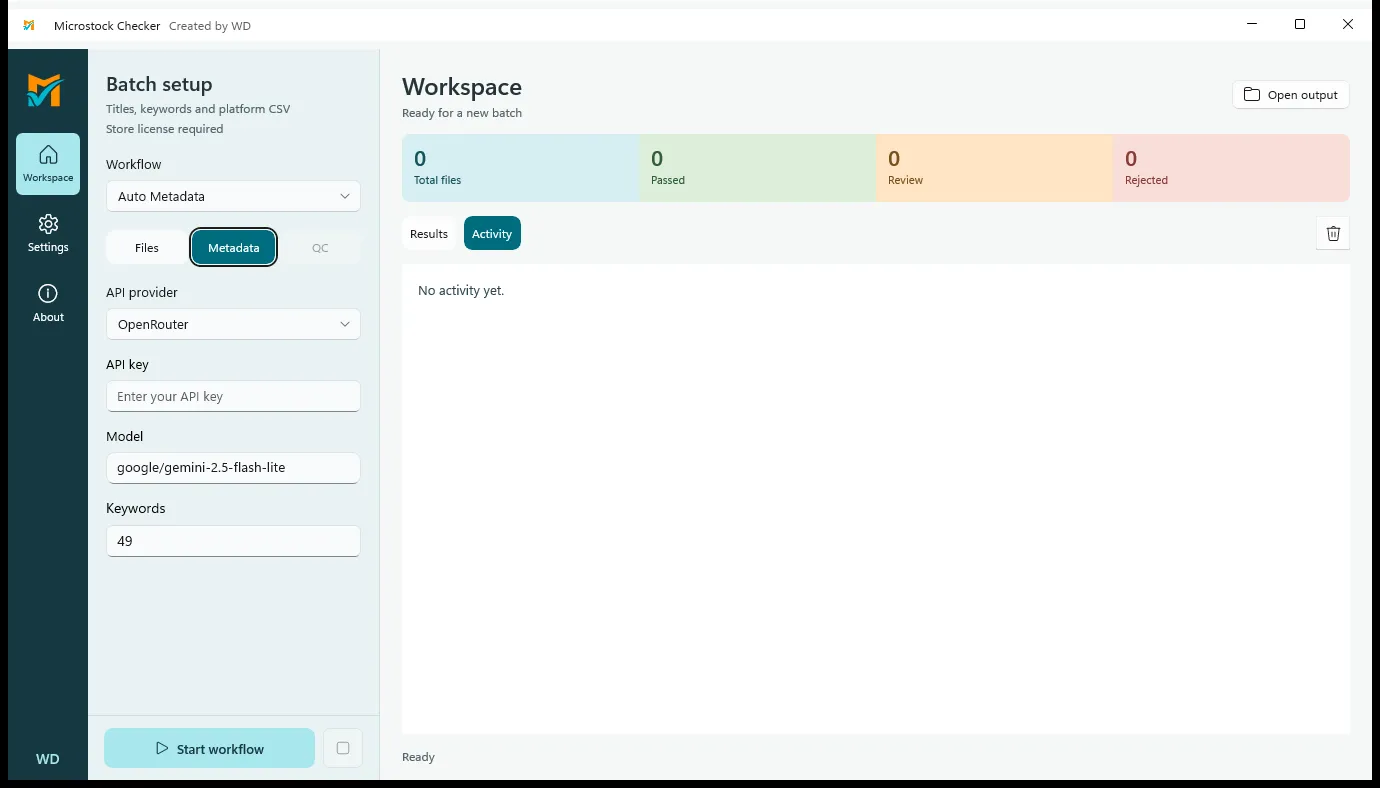Image resolution: width=1380 pixels, height=788 pixels.
Task: Minimize the application window
Action: 1252,25
